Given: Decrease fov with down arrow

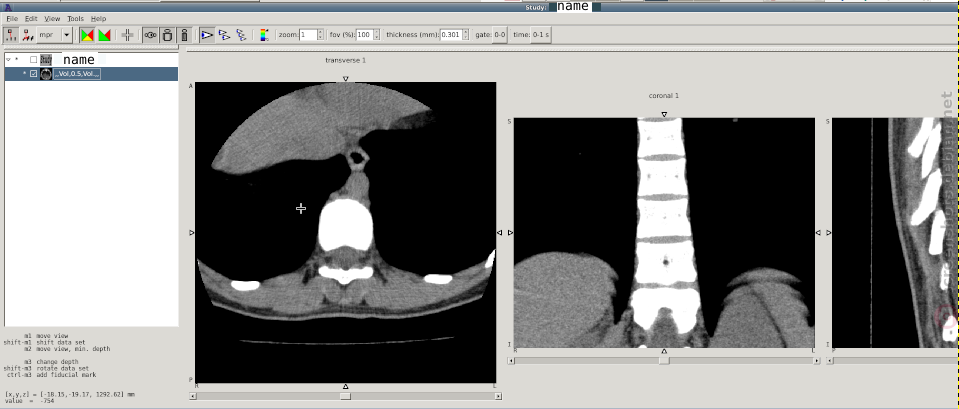Looking at the screenshot, I should [377, 38].
